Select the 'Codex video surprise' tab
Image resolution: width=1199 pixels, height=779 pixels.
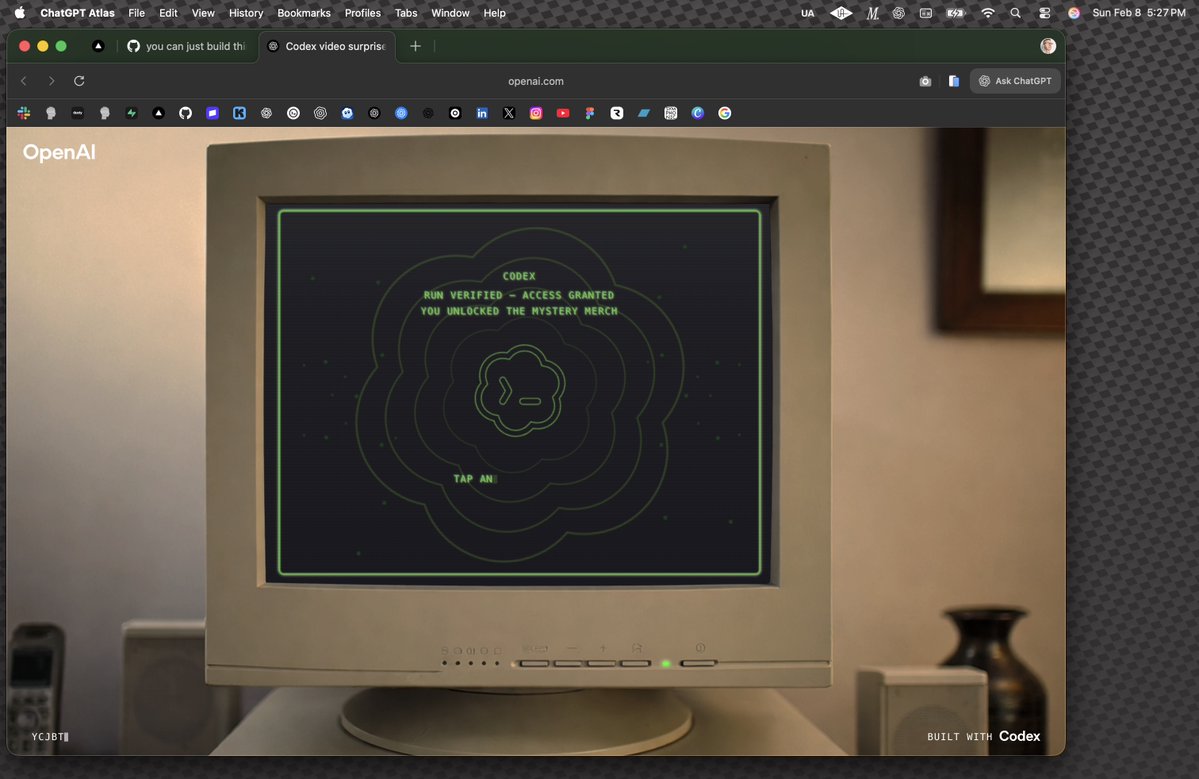pos(327,46)
